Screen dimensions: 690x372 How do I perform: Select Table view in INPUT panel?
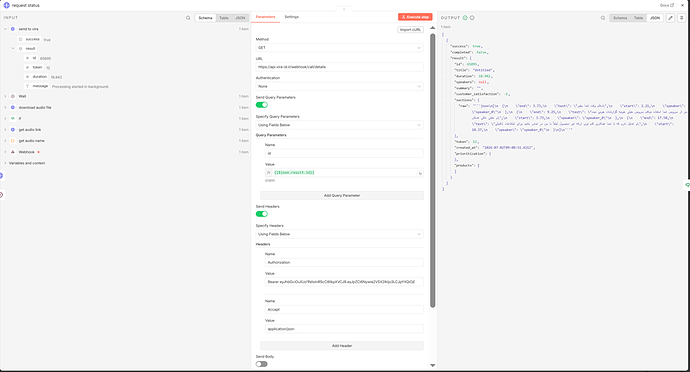224,18
